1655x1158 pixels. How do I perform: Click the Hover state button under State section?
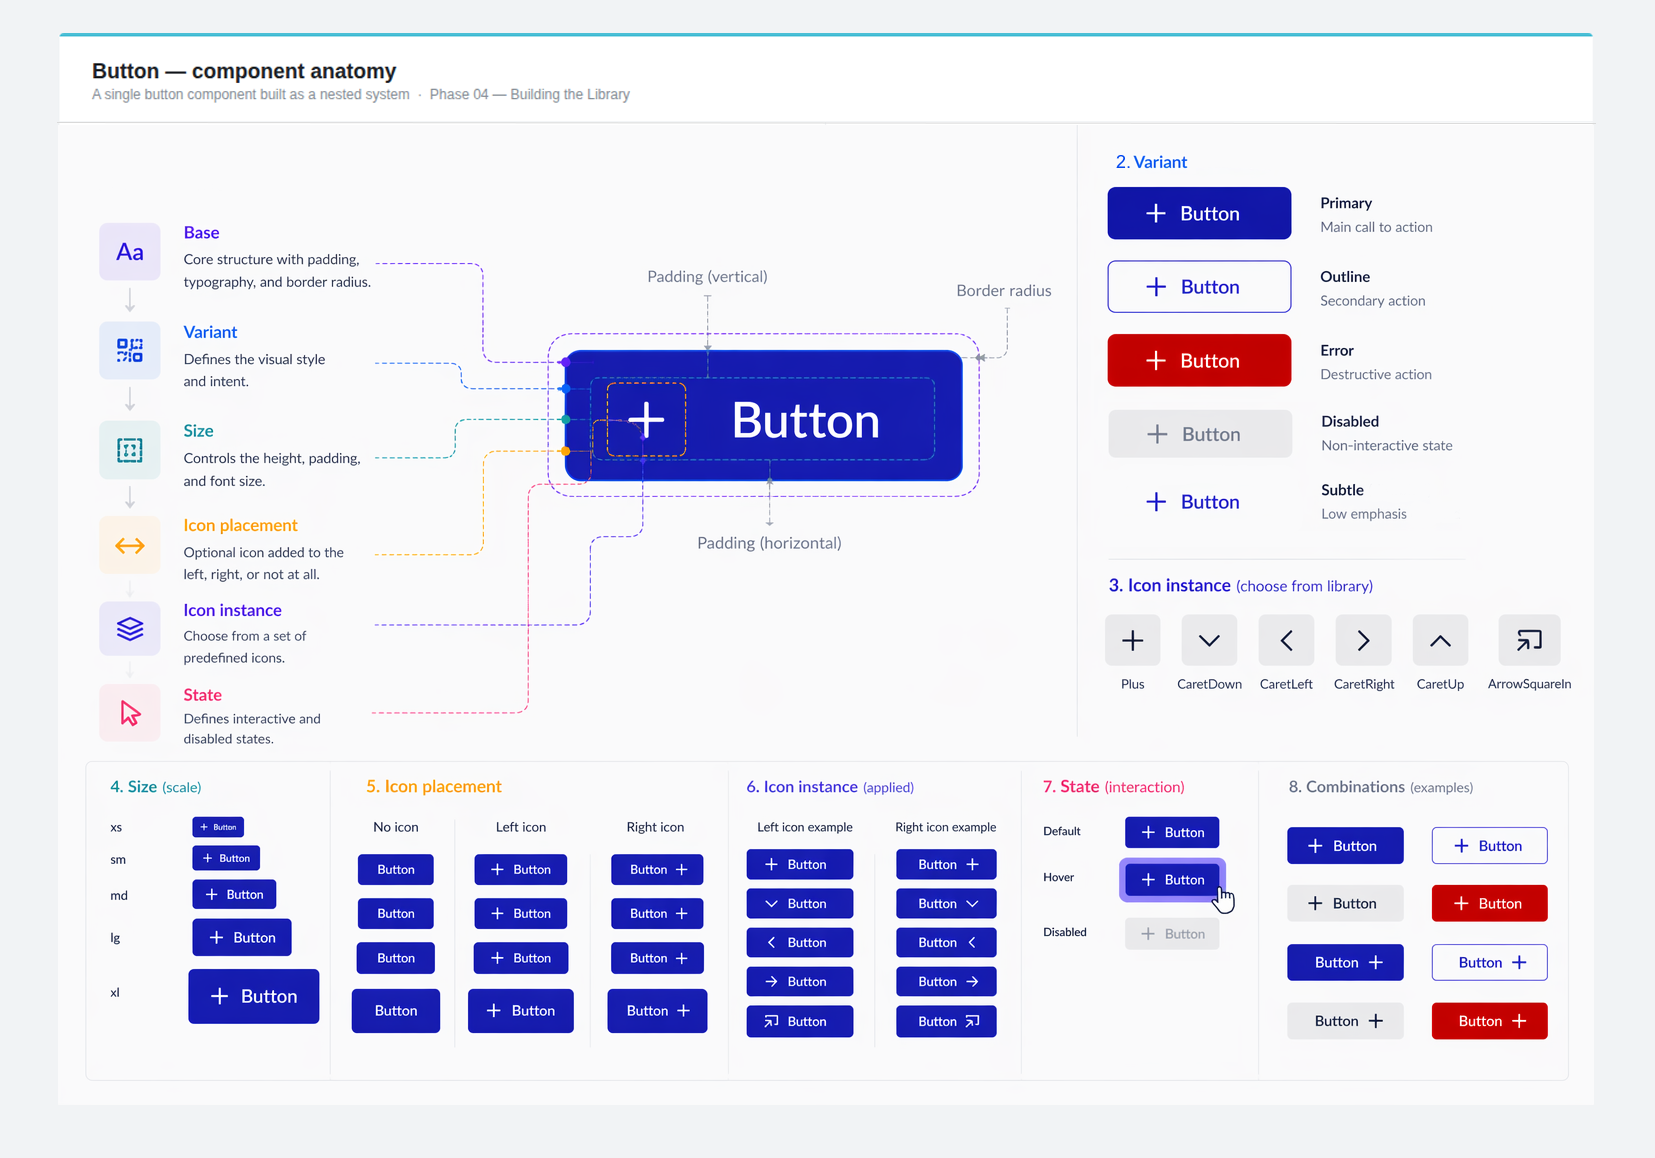point(1171,879)
